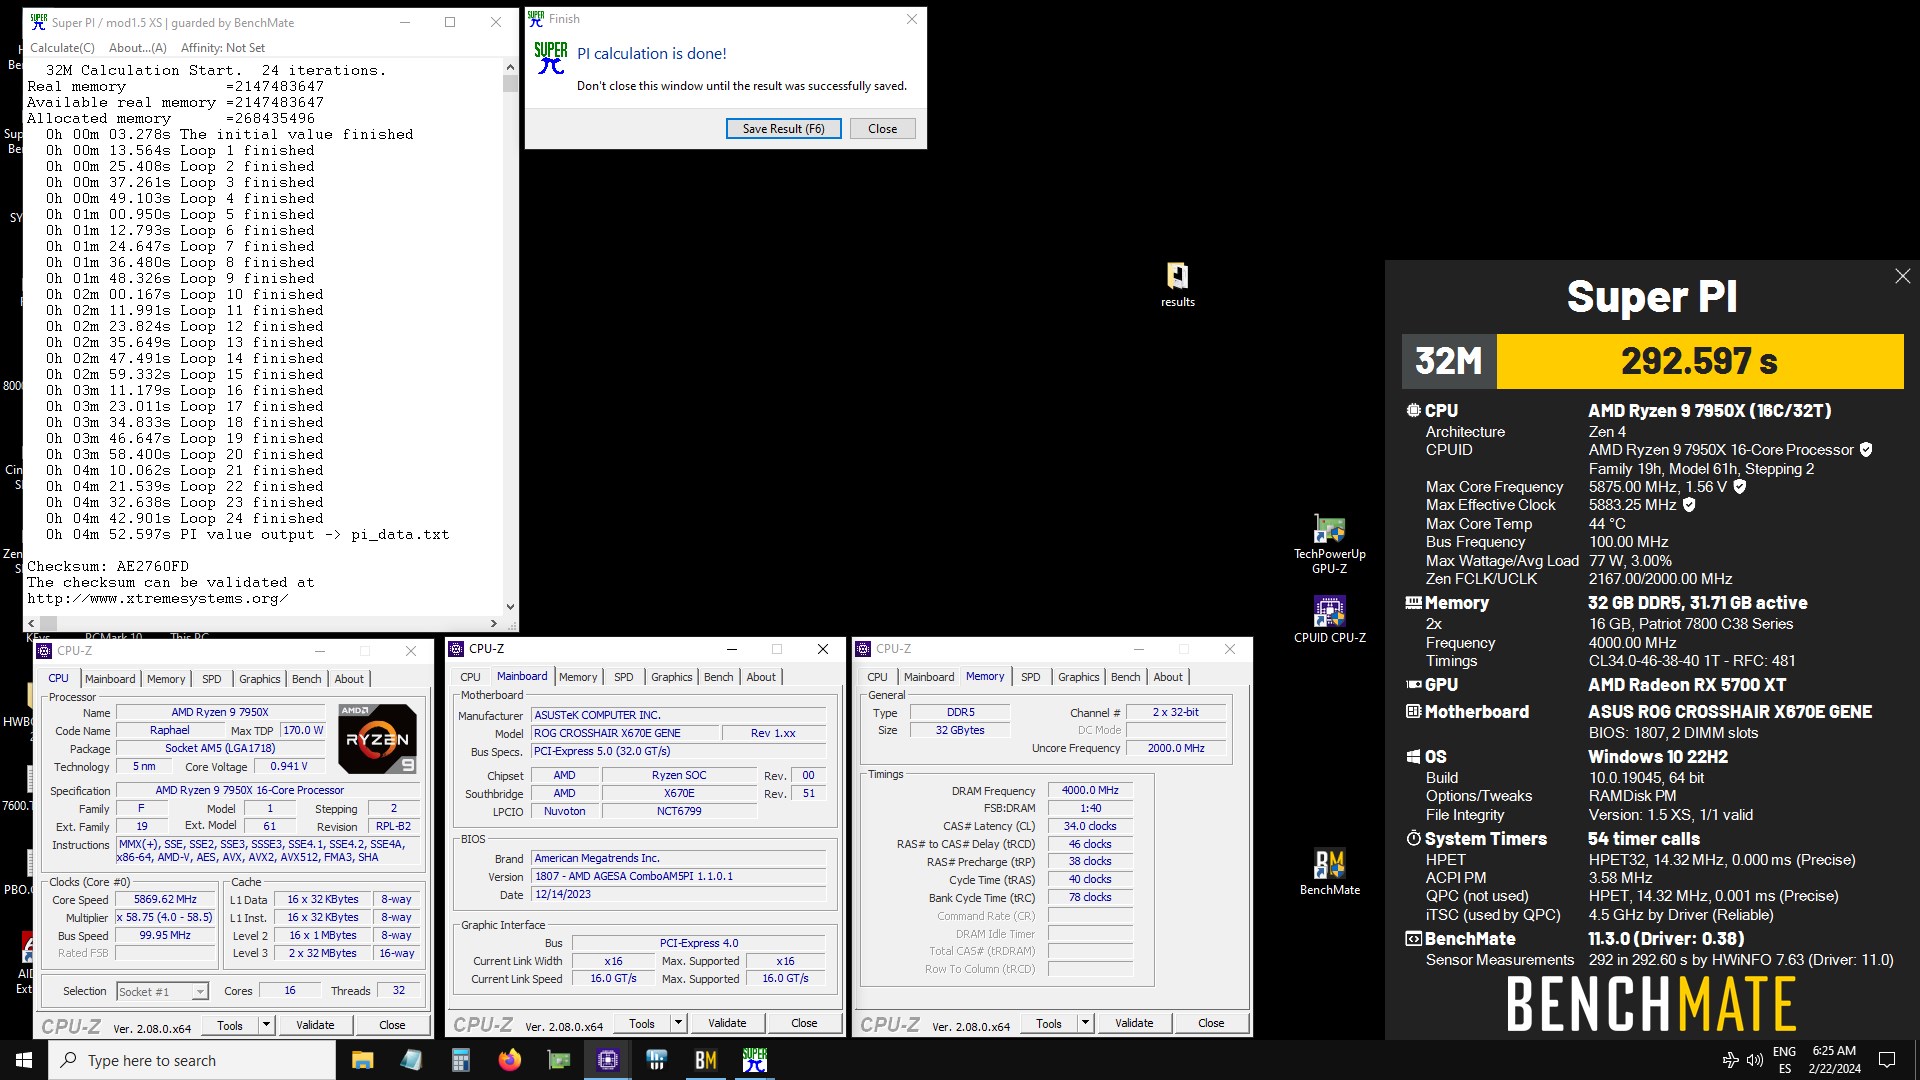The width and height of the screenshot is (1920, 1080).
Task: Open the About..(A) menu in Super PI
Action: point(138,47)
